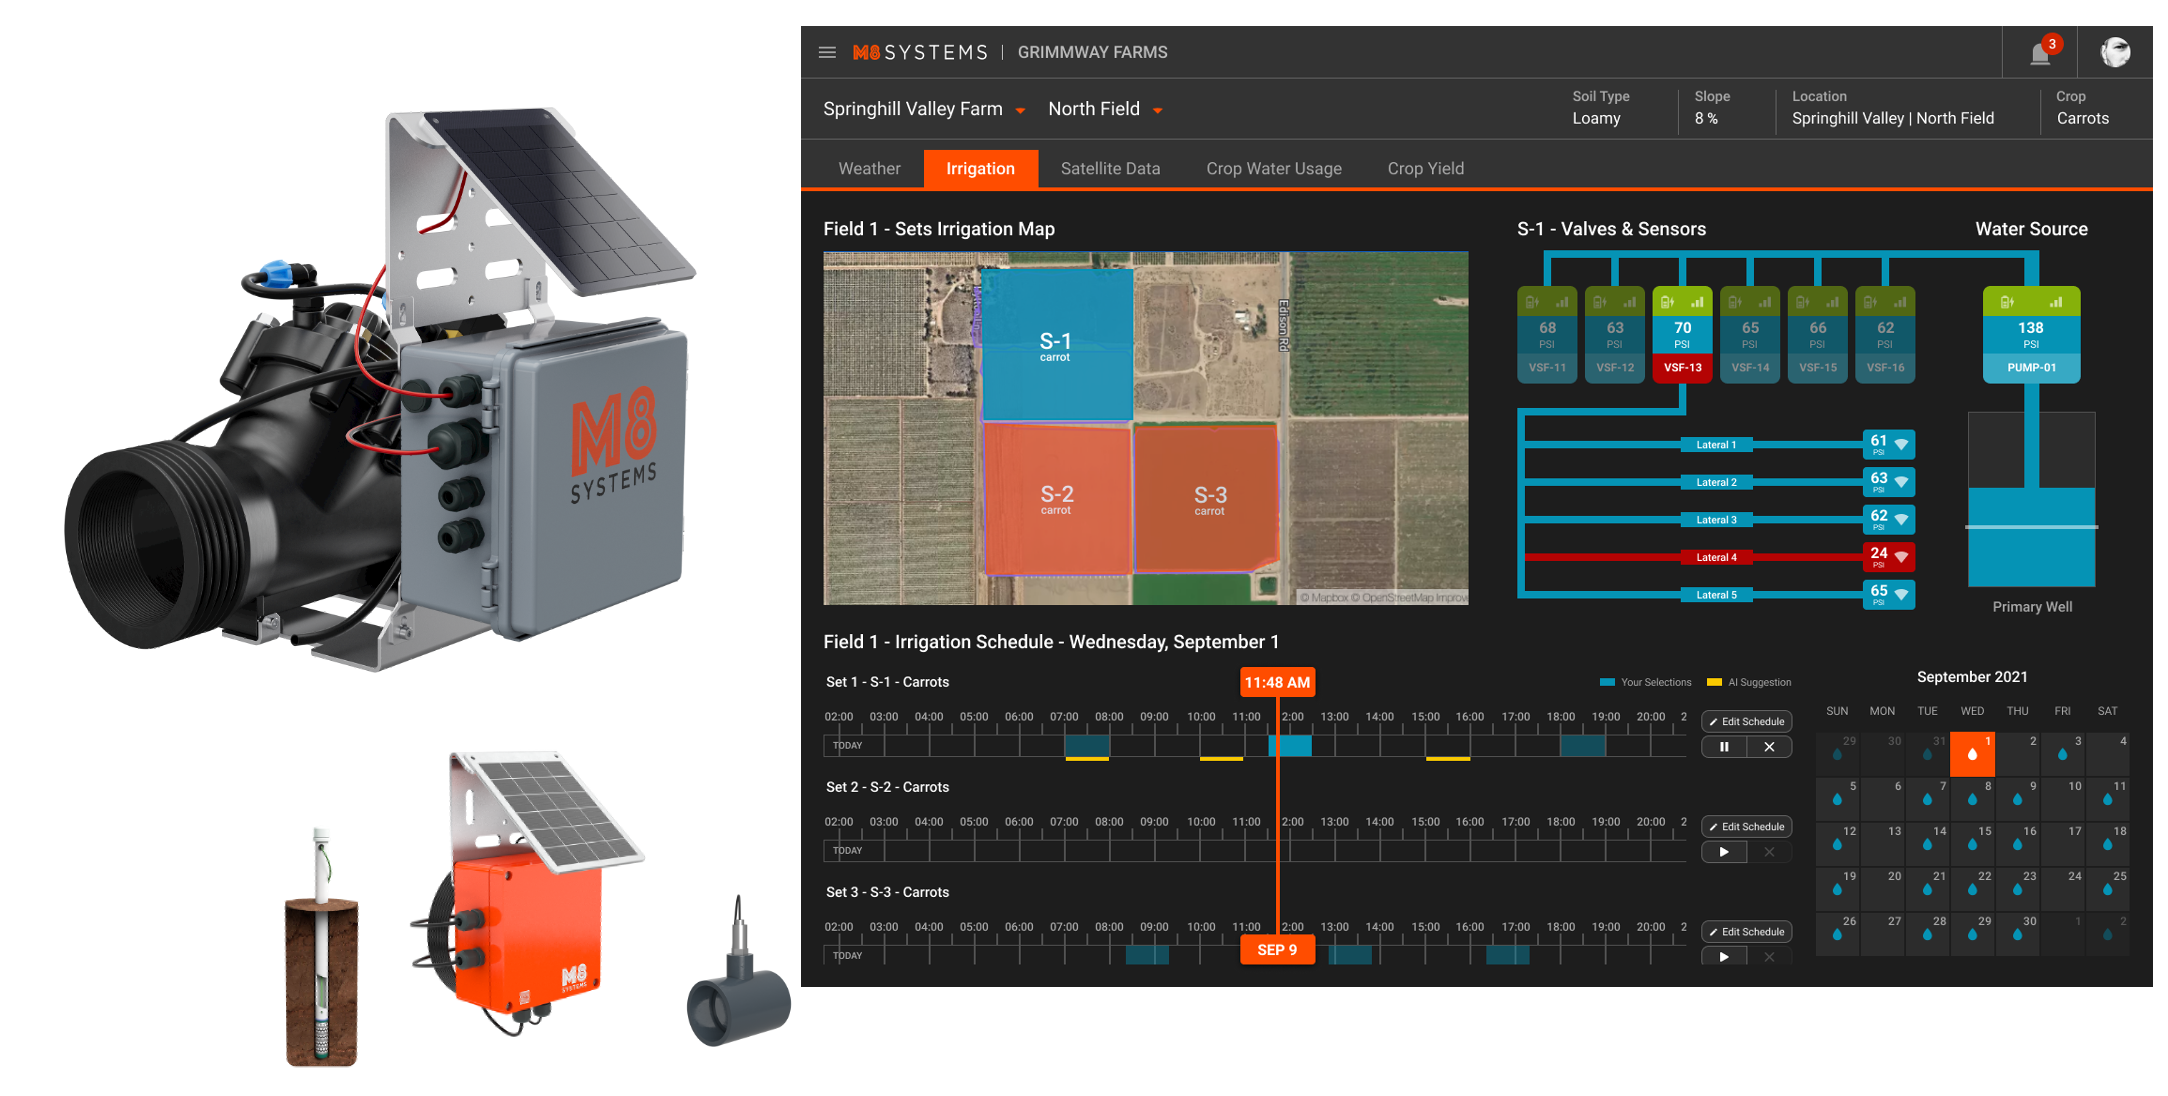
Task: Select September 12 in calendar
Action: [x=1837, y=844]
